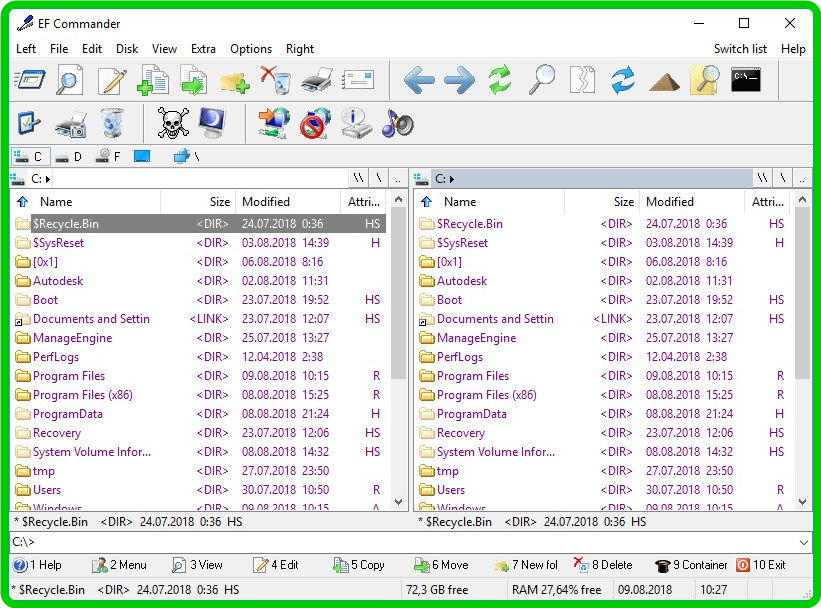Screen dimensions: 821x608
Task: Click the 9 Container function button
Action: pyautogui.click(x=691, y=565)
